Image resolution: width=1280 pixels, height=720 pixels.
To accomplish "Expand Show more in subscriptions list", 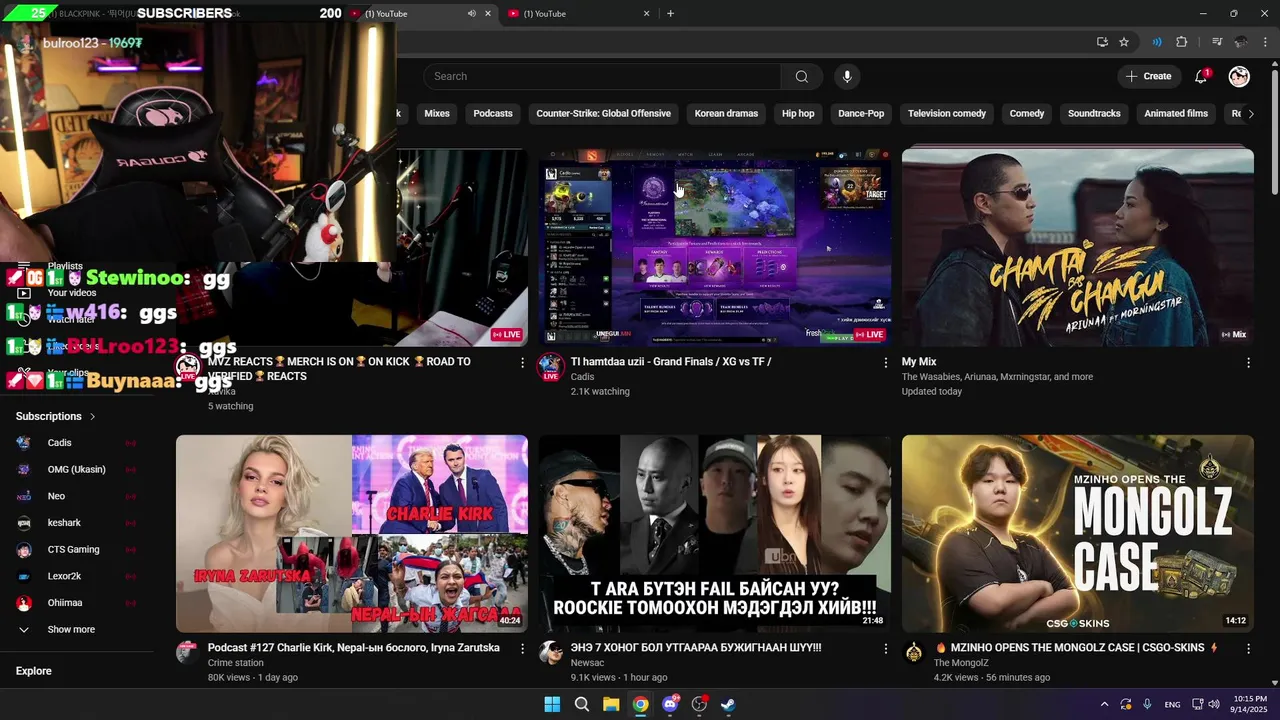I will pyautogui.click(x=72, y=630).
